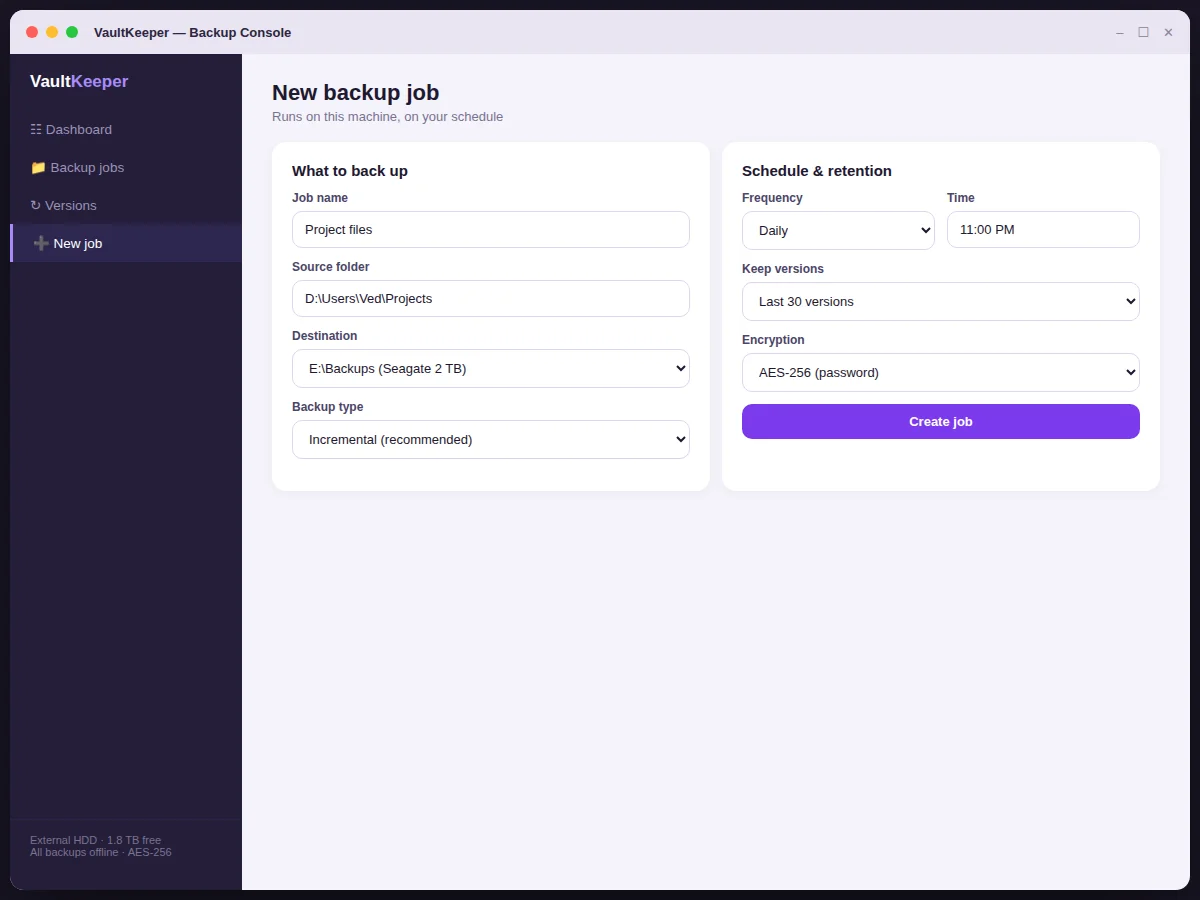
Task: Click the green zoom dot in title bar
Action: point(72,32)
